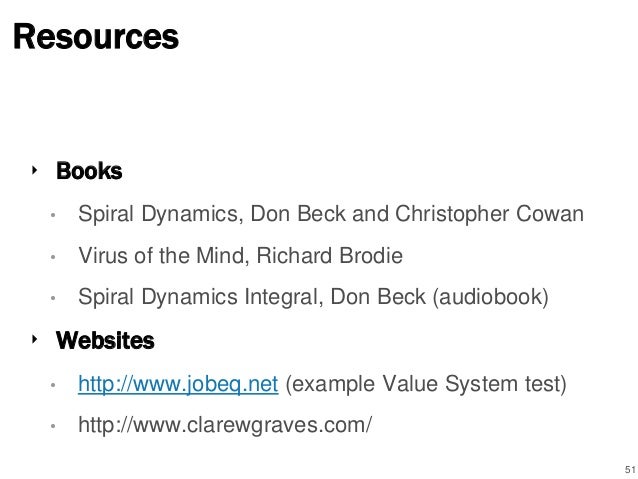Expand the arrow bullet beside Books
The width and height of the screenshot is (638, 479).
(34, 170)
